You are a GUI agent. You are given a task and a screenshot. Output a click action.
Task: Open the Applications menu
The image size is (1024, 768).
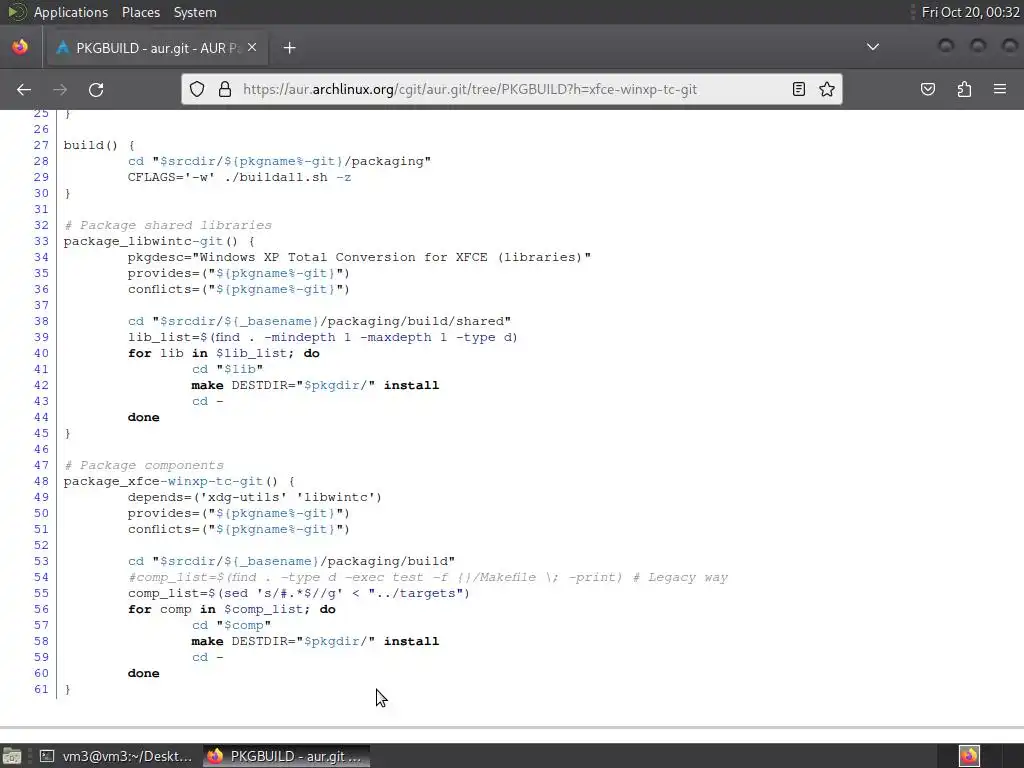[71, 12]
